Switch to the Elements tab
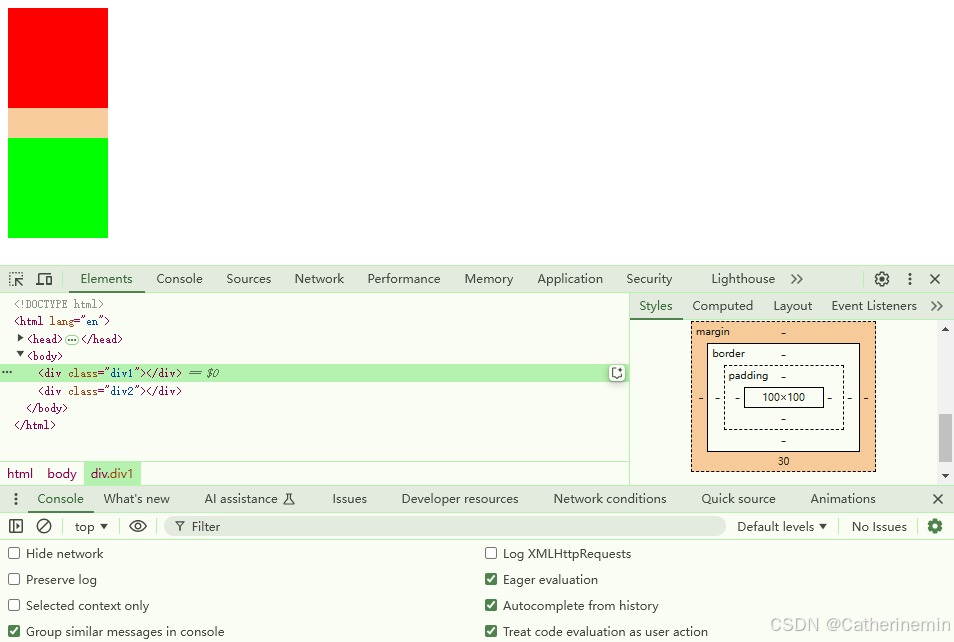This screenshot has height=642, width=954. tap(106, 279)
